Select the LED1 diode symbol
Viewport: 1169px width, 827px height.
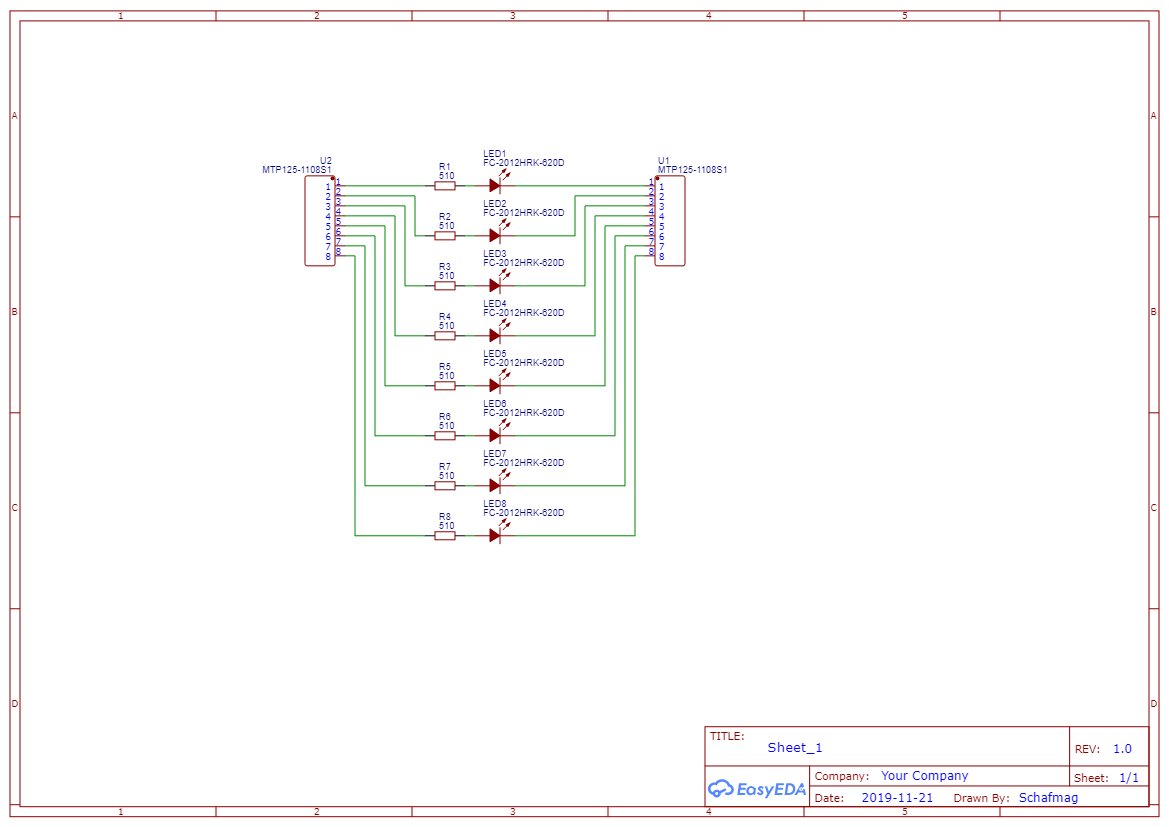(x=495, y=185)
